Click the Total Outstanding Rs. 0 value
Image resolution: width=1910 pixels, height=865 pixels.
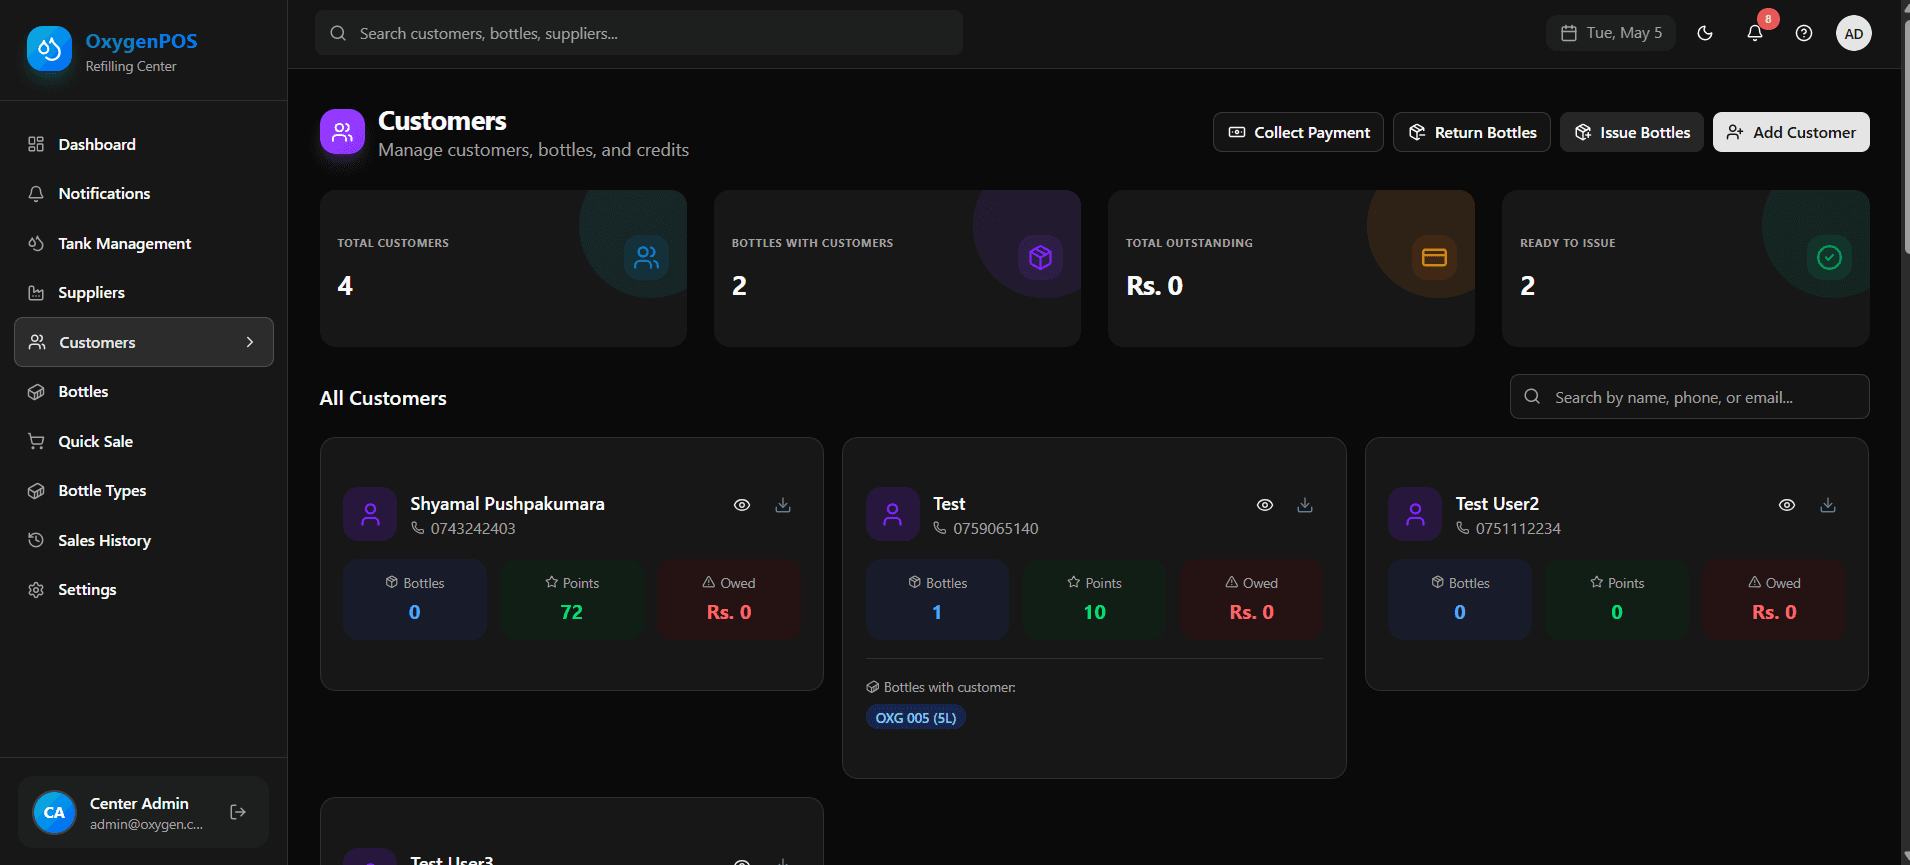(x=1155, y=286)
